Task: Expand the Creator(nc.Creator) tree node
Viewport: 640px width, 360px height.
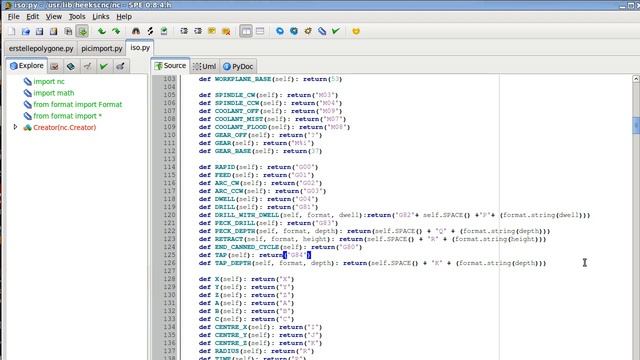Action: click(x=16, y=127)
